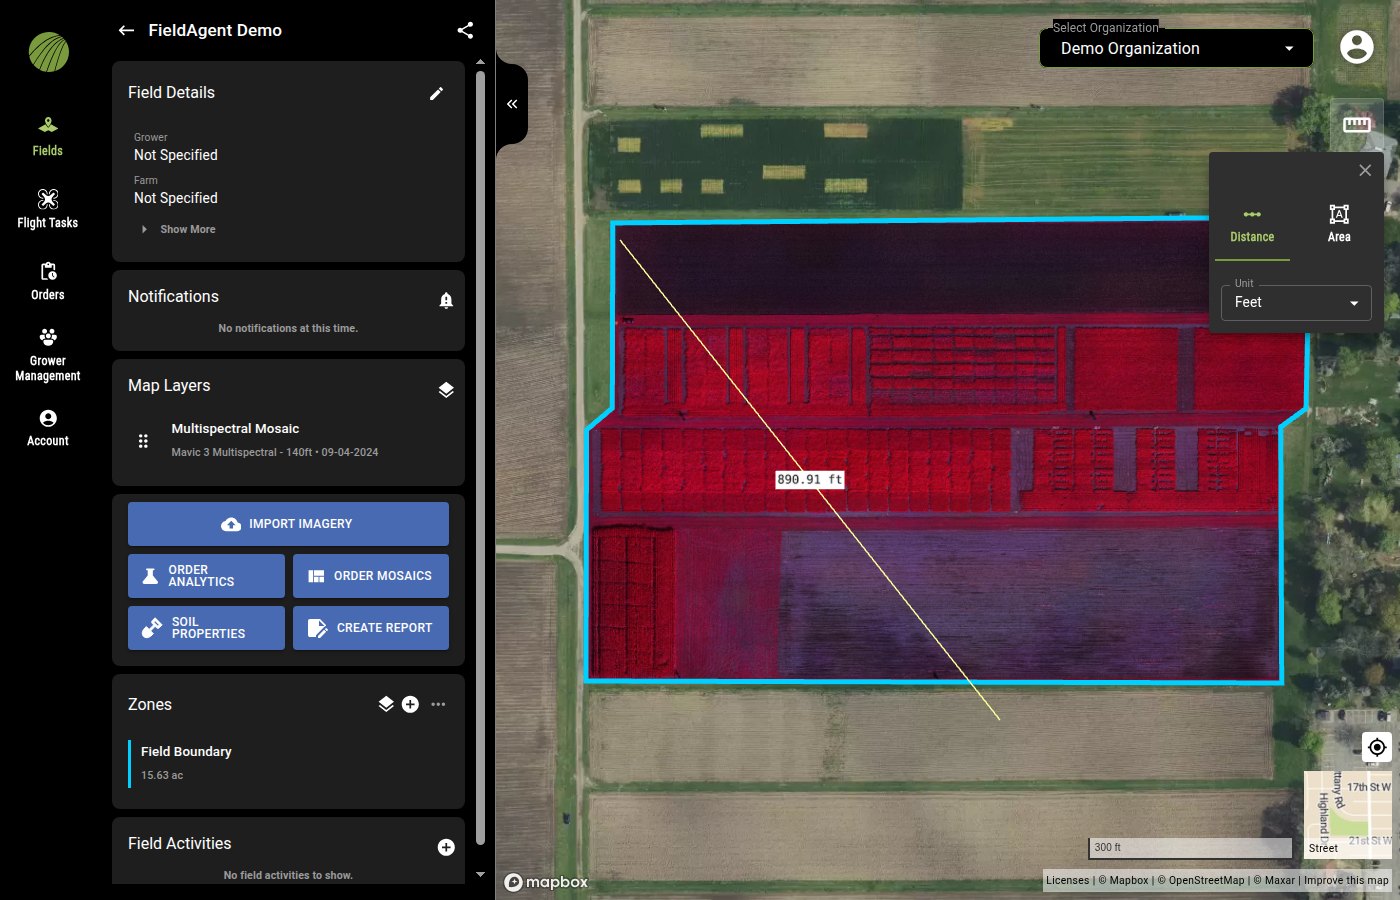Click the side panel vertical scrollbar
The image size is (1400, 900).
point(480,458)
